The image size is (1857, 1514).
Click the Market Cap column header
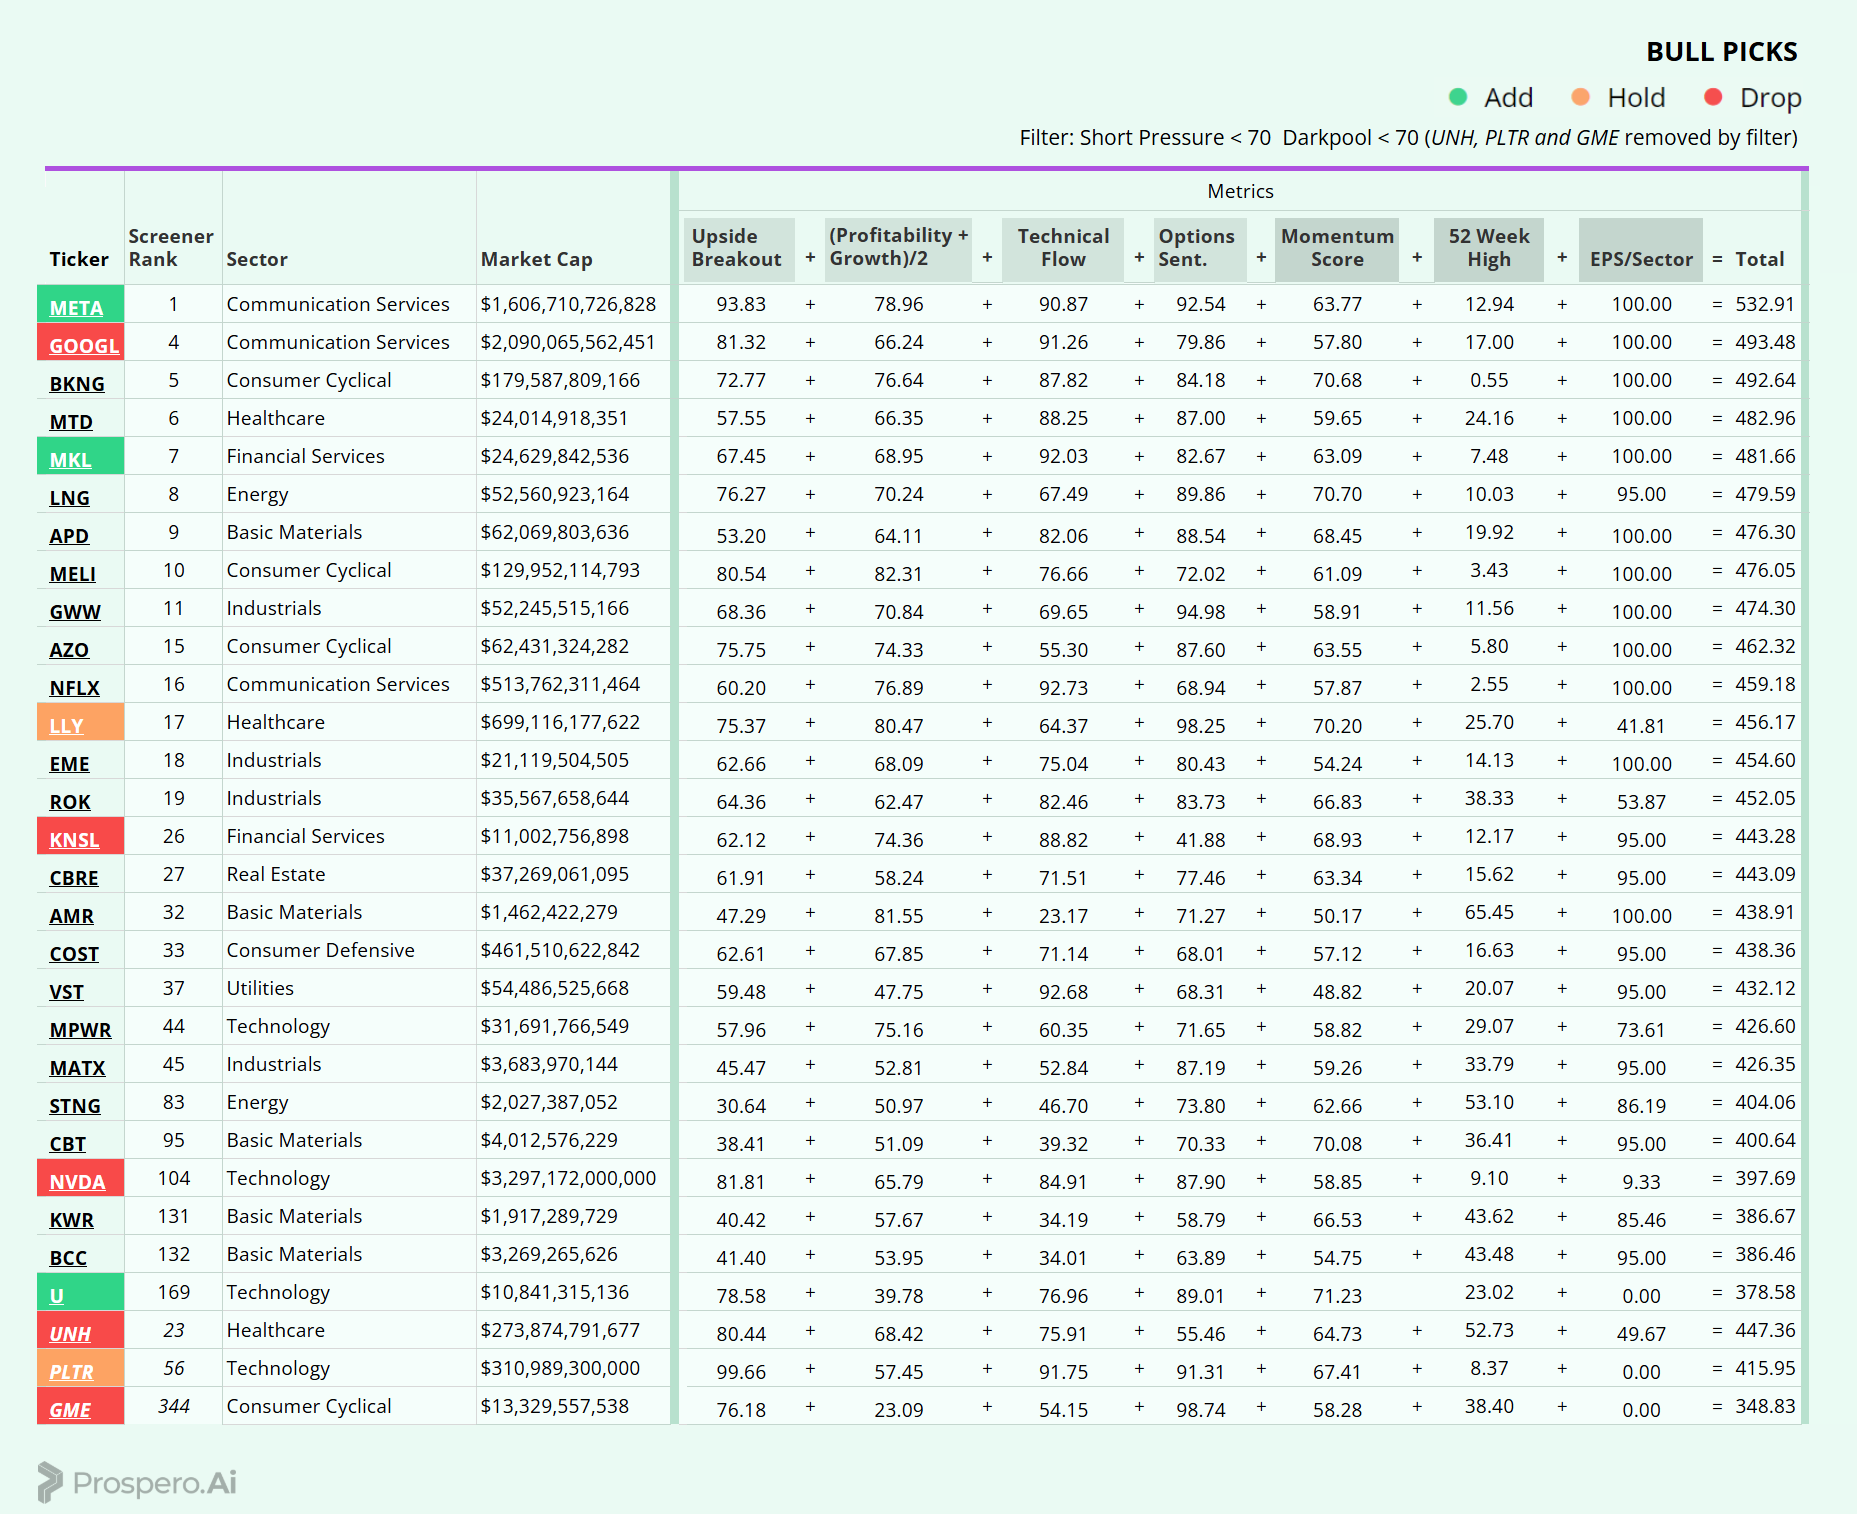point(537,259)
